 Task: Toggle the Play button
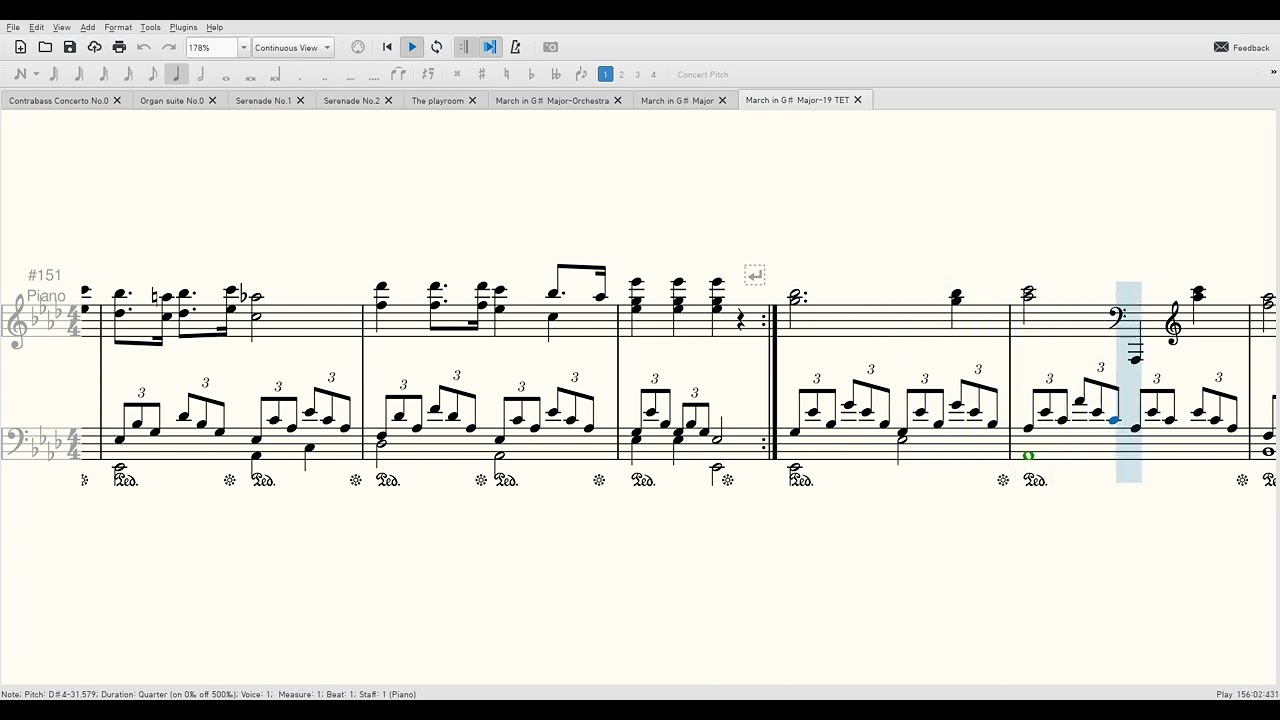click(x=412, y=47)
